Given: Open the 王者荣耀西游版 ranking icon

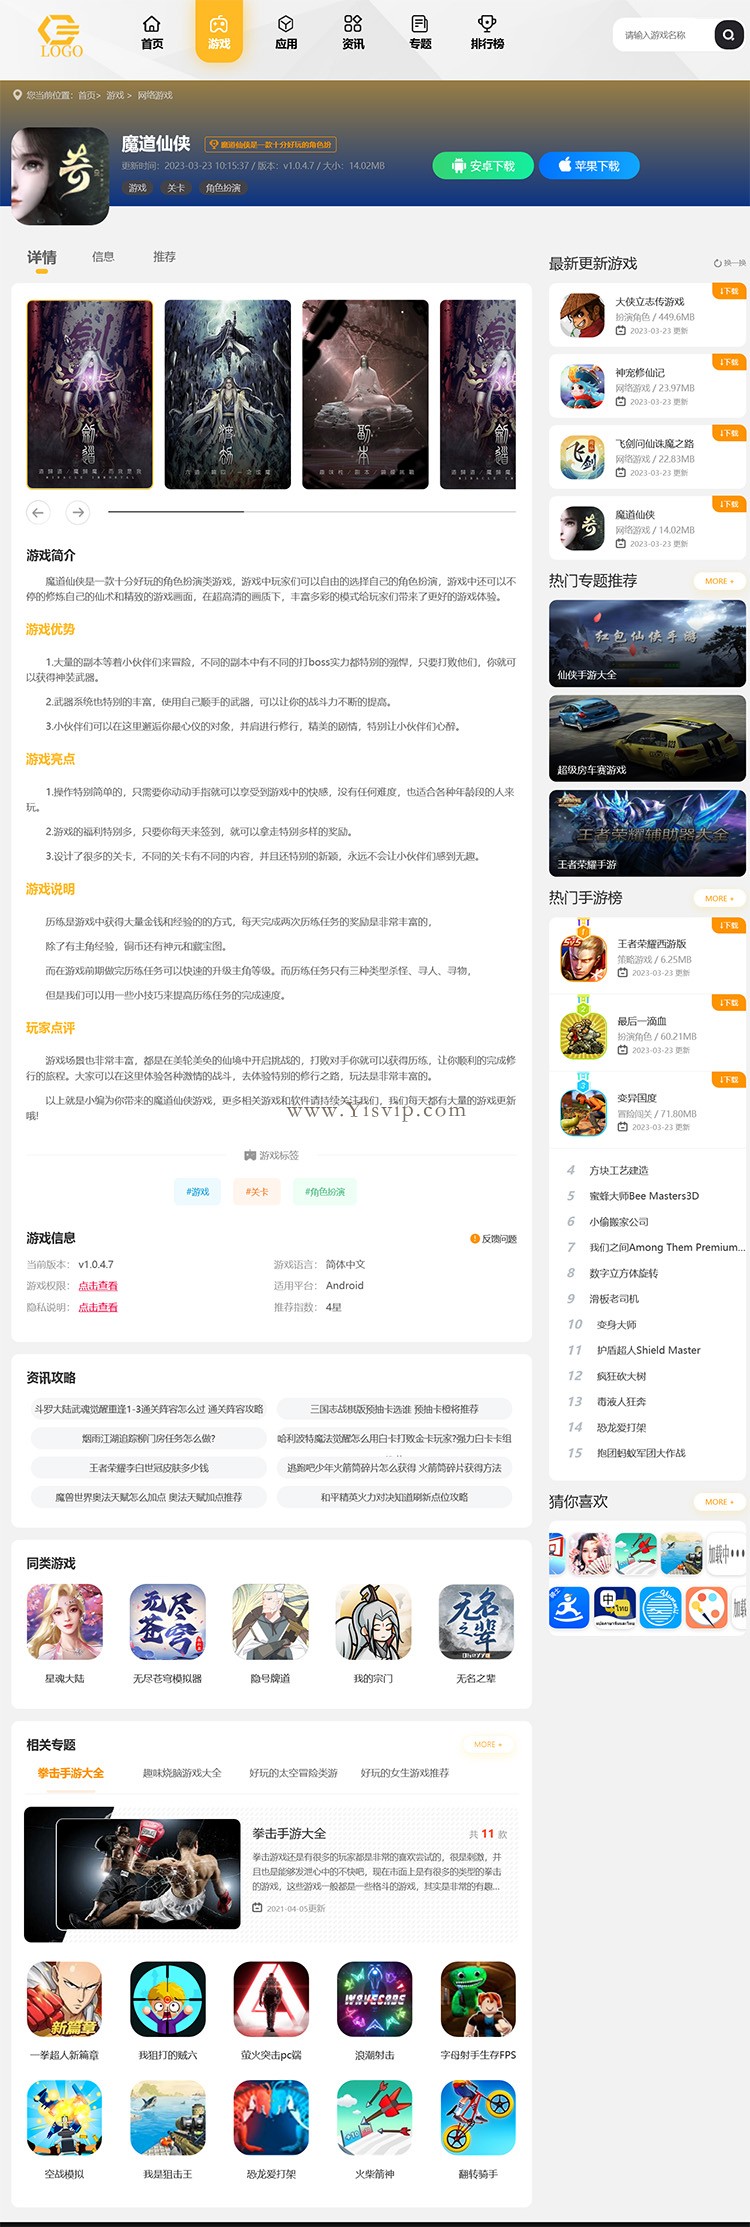Looking at the screenshot, I should pos(584,957).
